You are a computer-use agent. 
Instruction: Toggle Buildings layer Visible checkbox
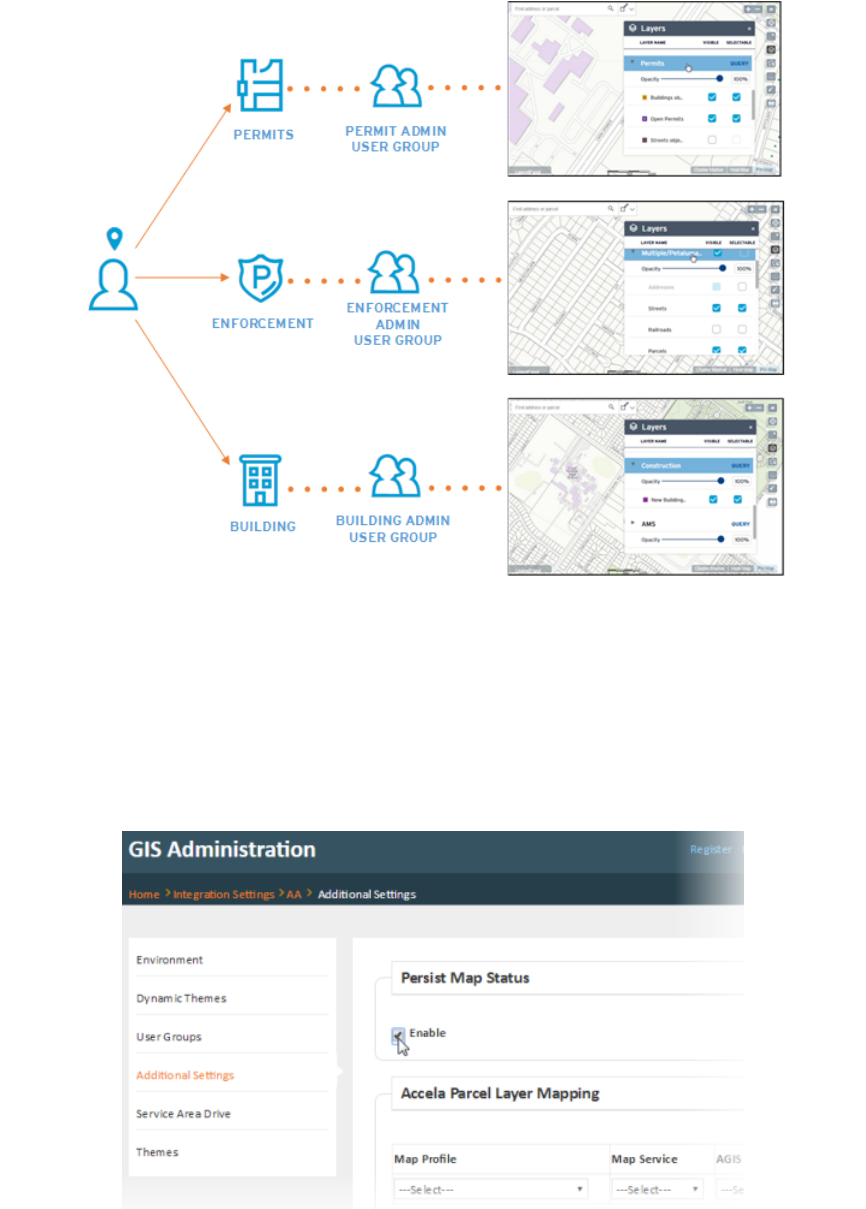[x=712, y=97]
